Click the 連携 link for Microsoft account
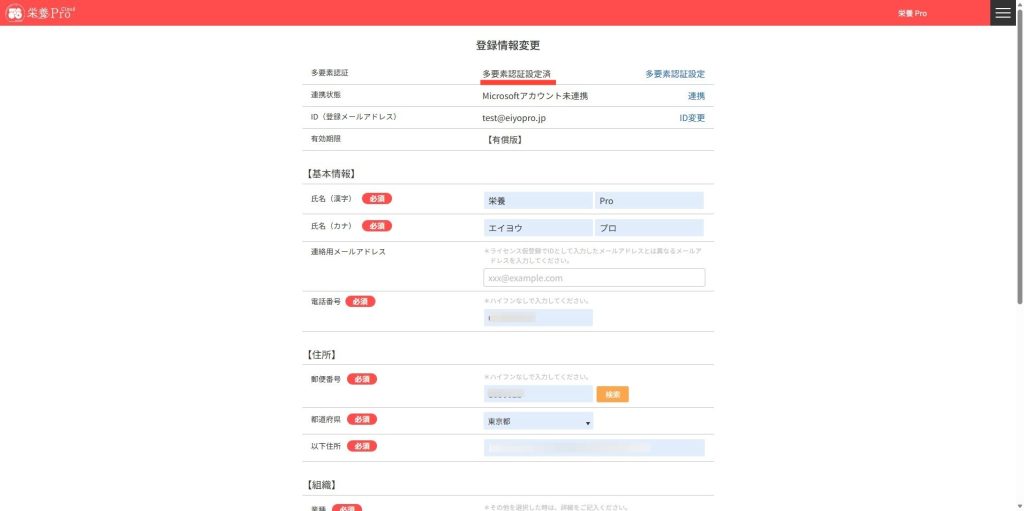Viewport: 1024px width, 511px height. [x=696, y=96]
